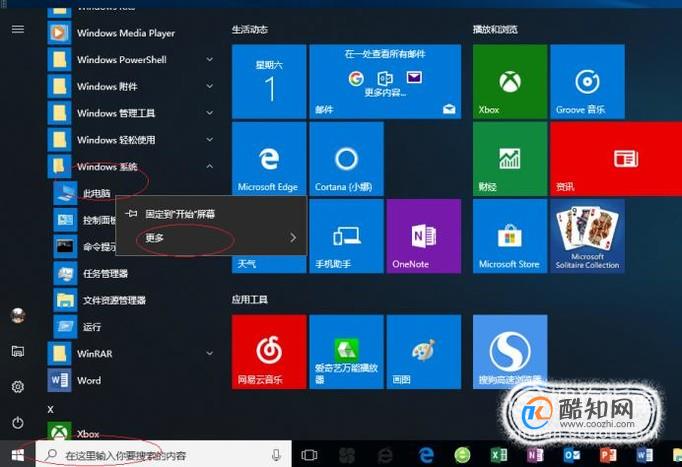
Task: Open the red 资讯 news tile
Action: pyautogui.click(x=616, y=158)
